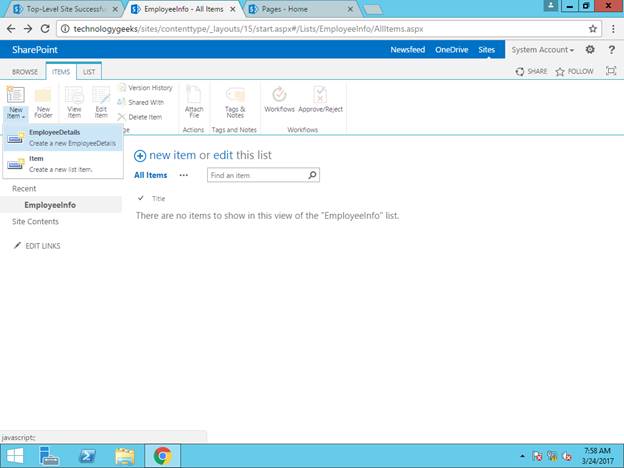Switch to the LIST ribbon tab
This screenshot has width=624, height=468.
click(89, 72)
